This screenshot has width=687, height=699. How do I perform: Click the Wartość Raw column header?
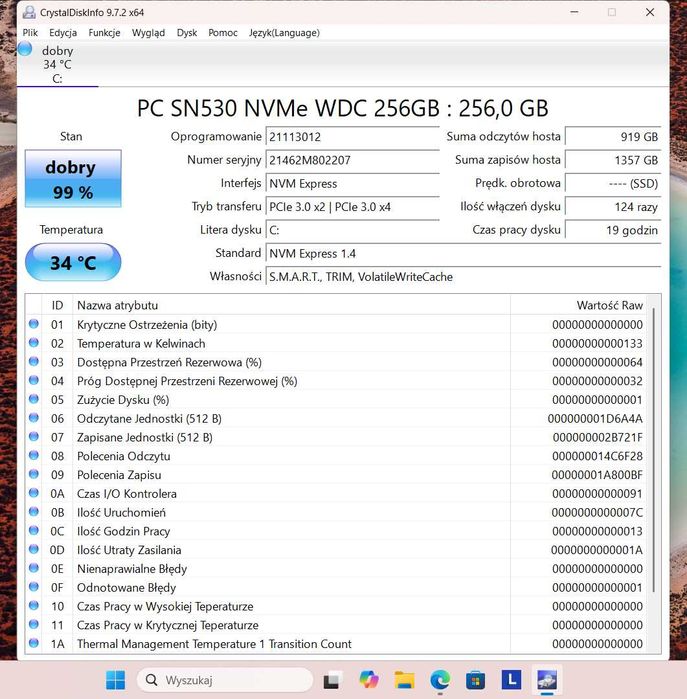pyautogui.click(x=578, y=305)
